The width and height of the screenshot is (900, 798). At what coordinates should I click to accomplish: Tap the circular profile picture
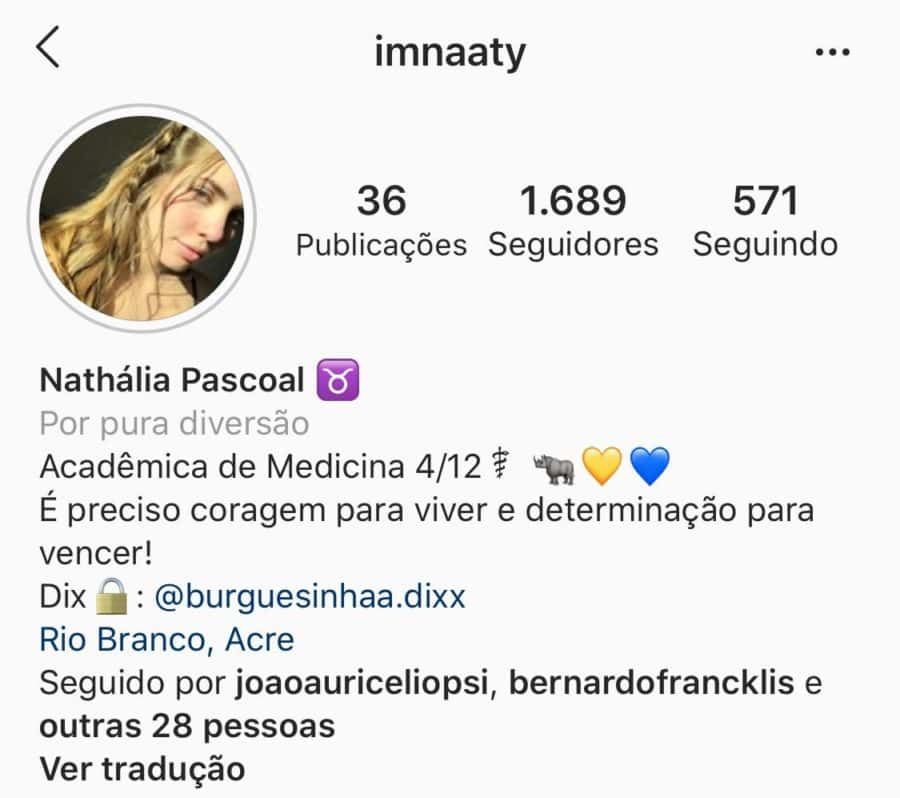pos(142,218)
